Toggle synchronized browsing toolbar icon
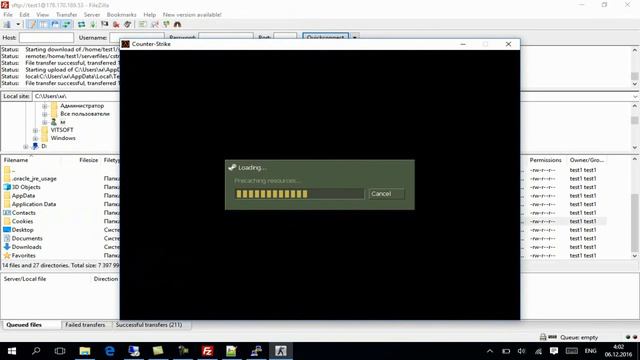This screenshot has width=640, height=360. point(166,24)
